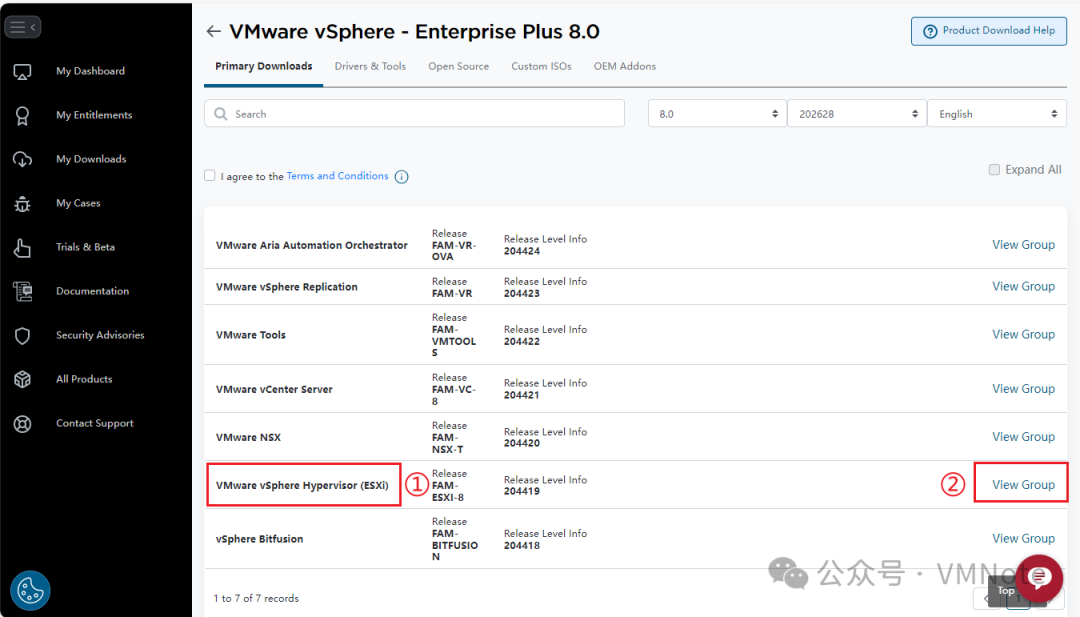
Task: View Group for VMware Aria Automation Orchestrator
Action: click(1023, 245)
